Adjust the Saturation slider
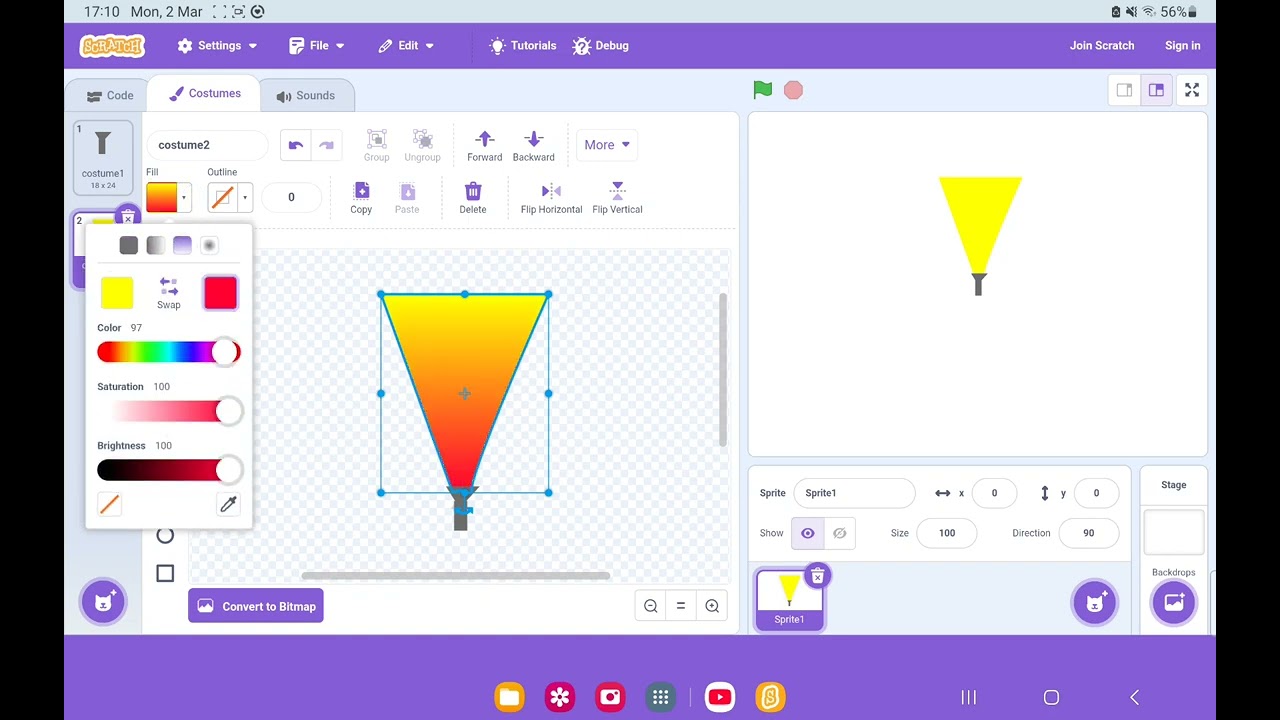The width and height of the screenshot is (1280, 720). [169, 411]
